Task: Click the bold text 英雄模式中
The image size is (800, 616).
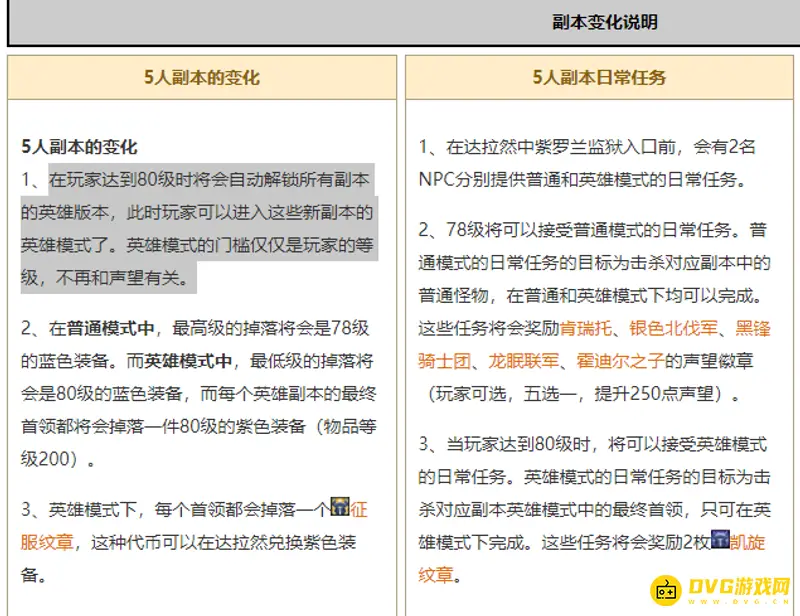Action: tap(188, 361)
